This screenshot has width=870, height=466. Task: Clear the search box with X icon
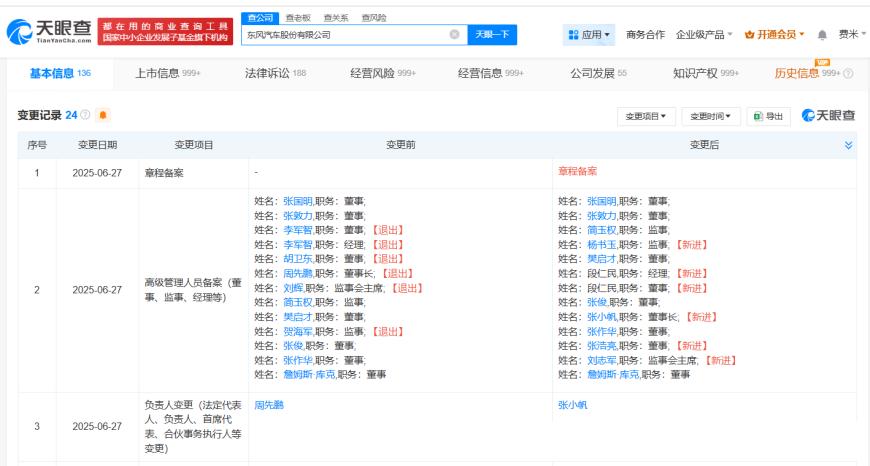pos(454,34)
